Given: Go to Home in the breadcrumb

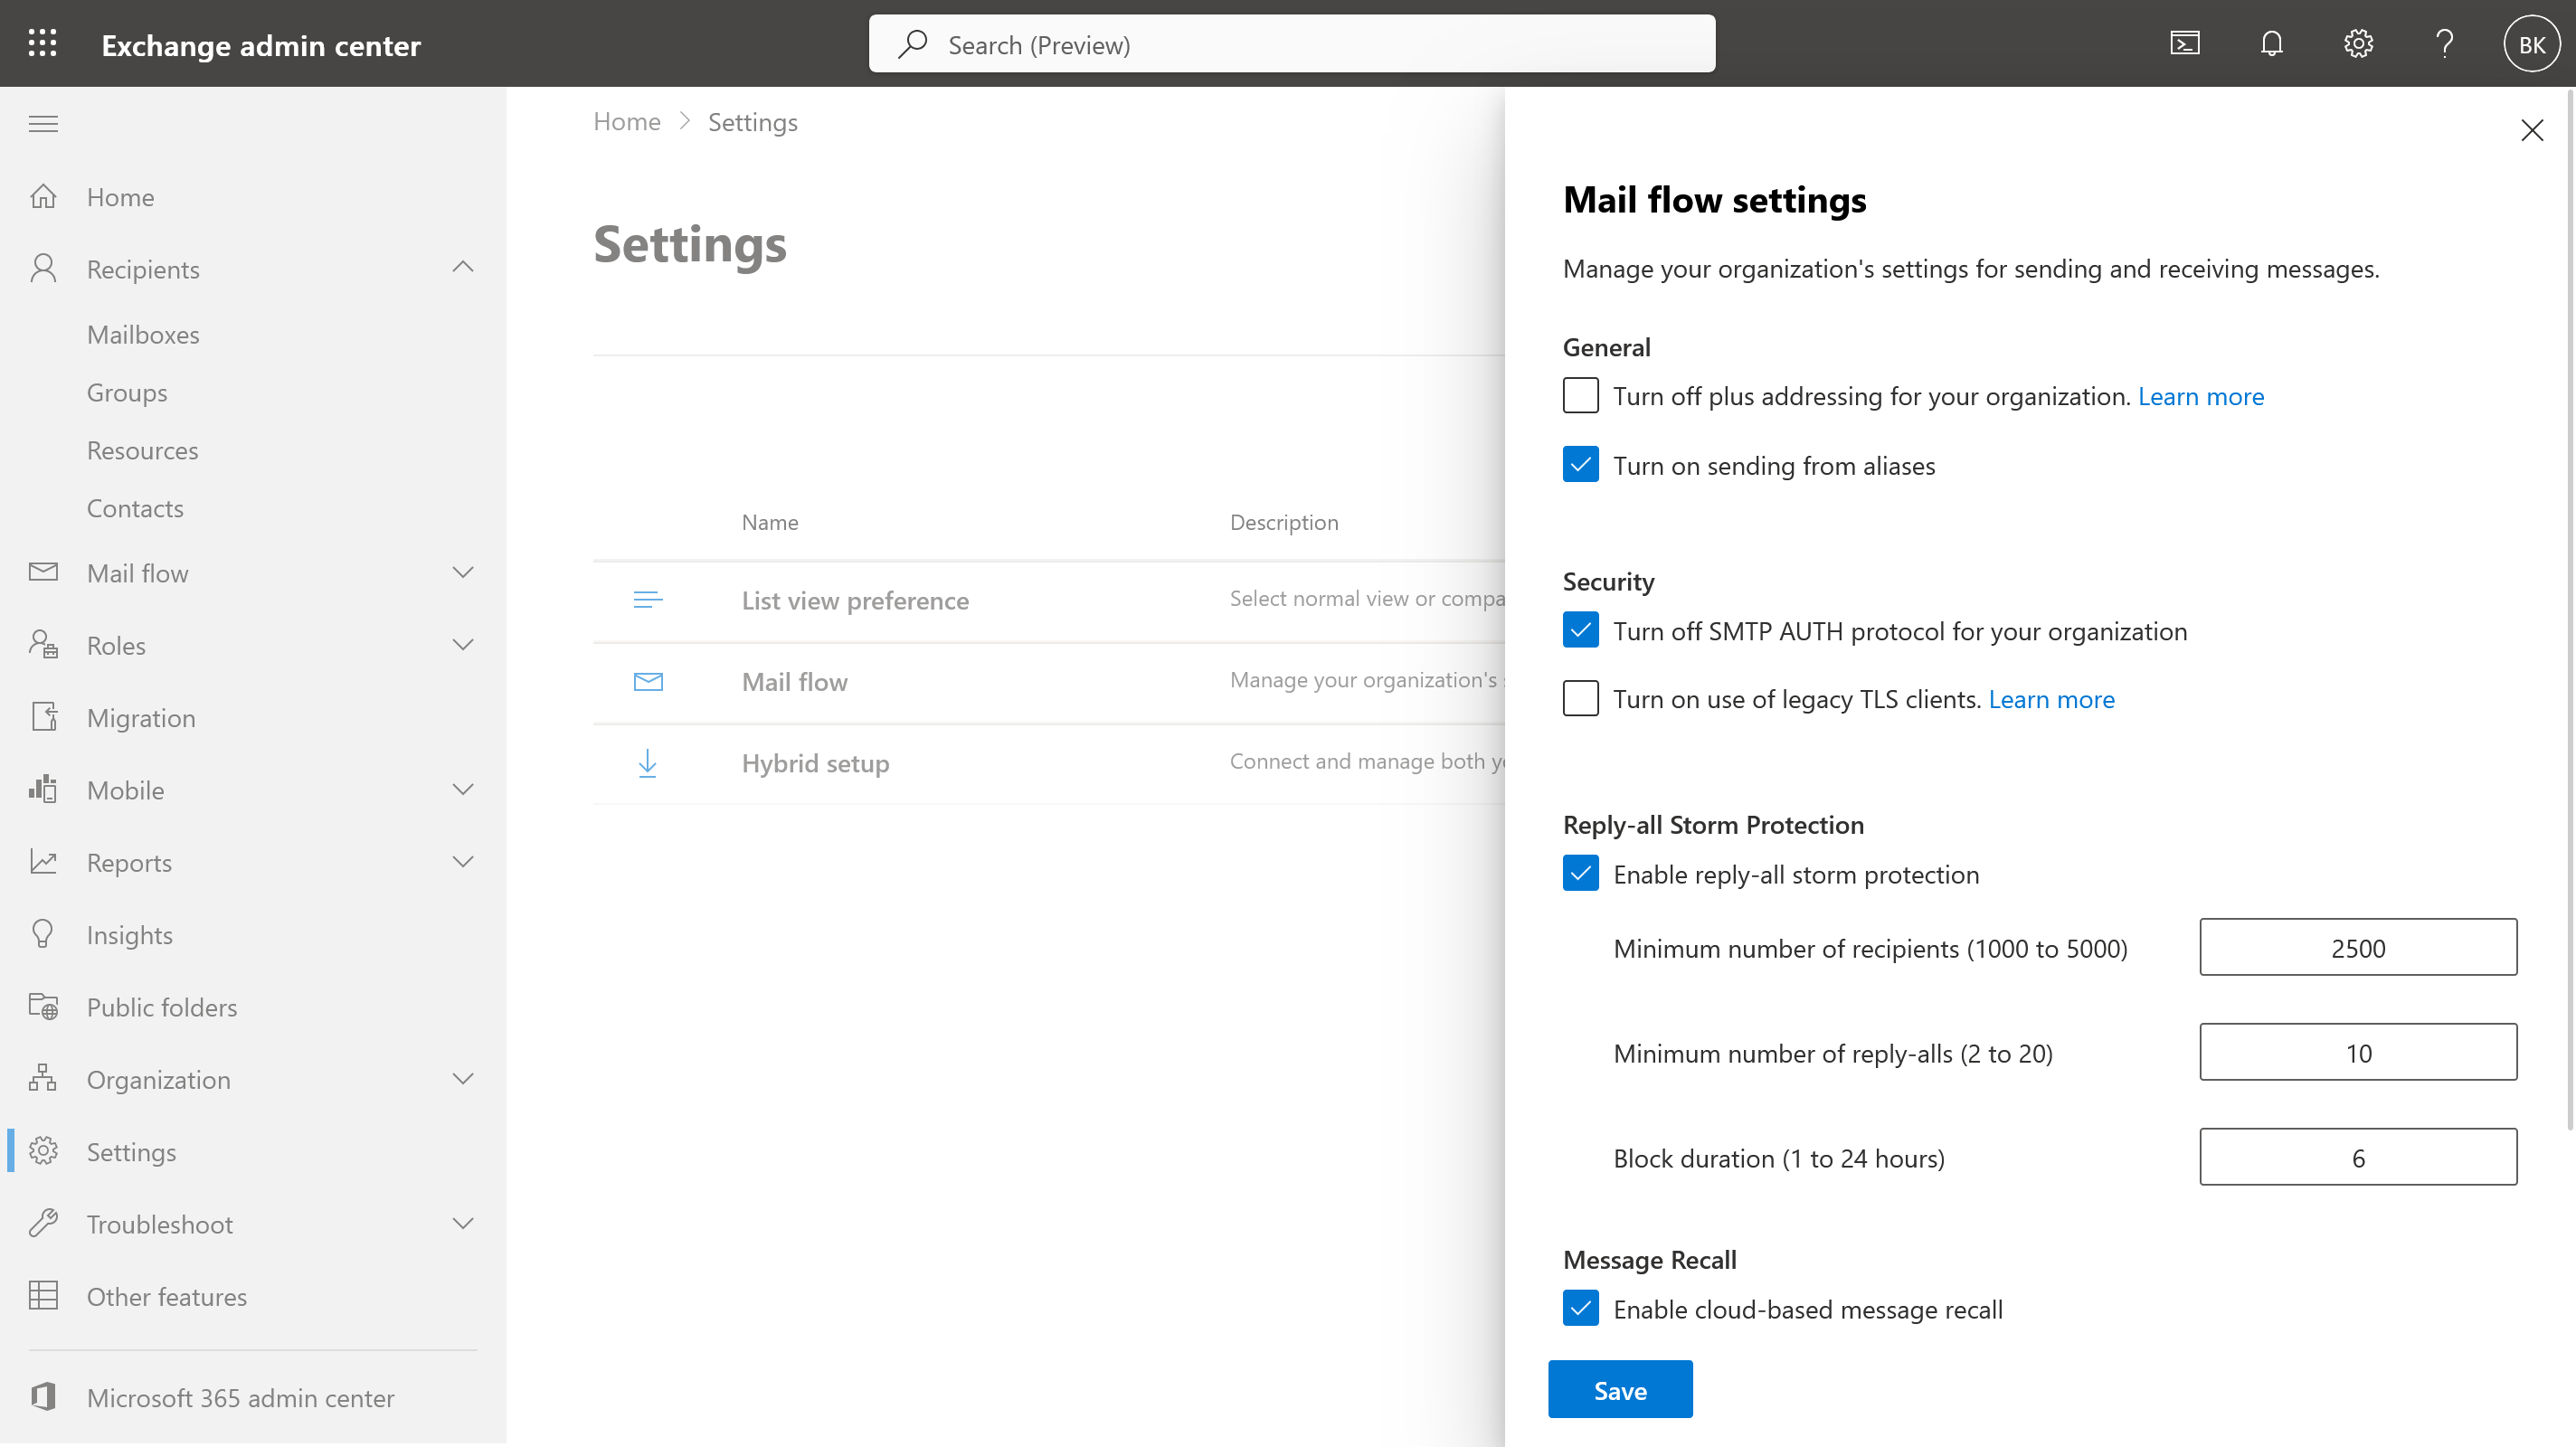Looking at the screenshot, I should coord(627,122).
